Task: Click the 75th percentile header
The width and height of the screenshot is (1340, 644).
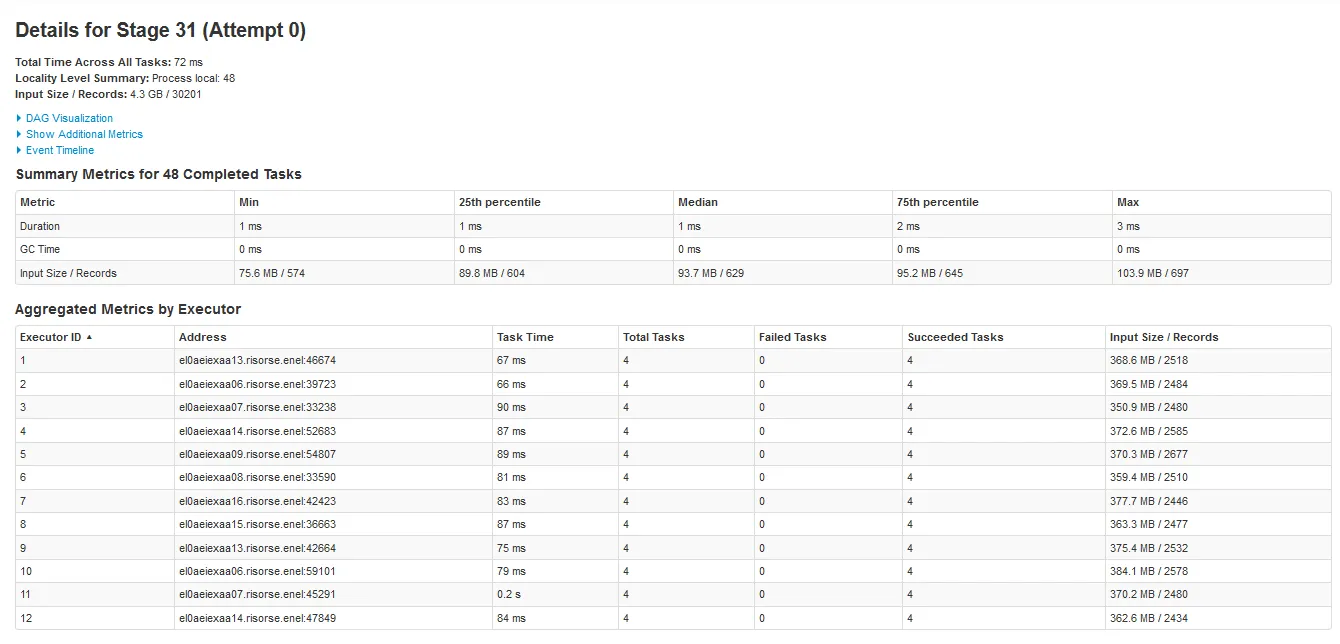Action: pos(938,202)
